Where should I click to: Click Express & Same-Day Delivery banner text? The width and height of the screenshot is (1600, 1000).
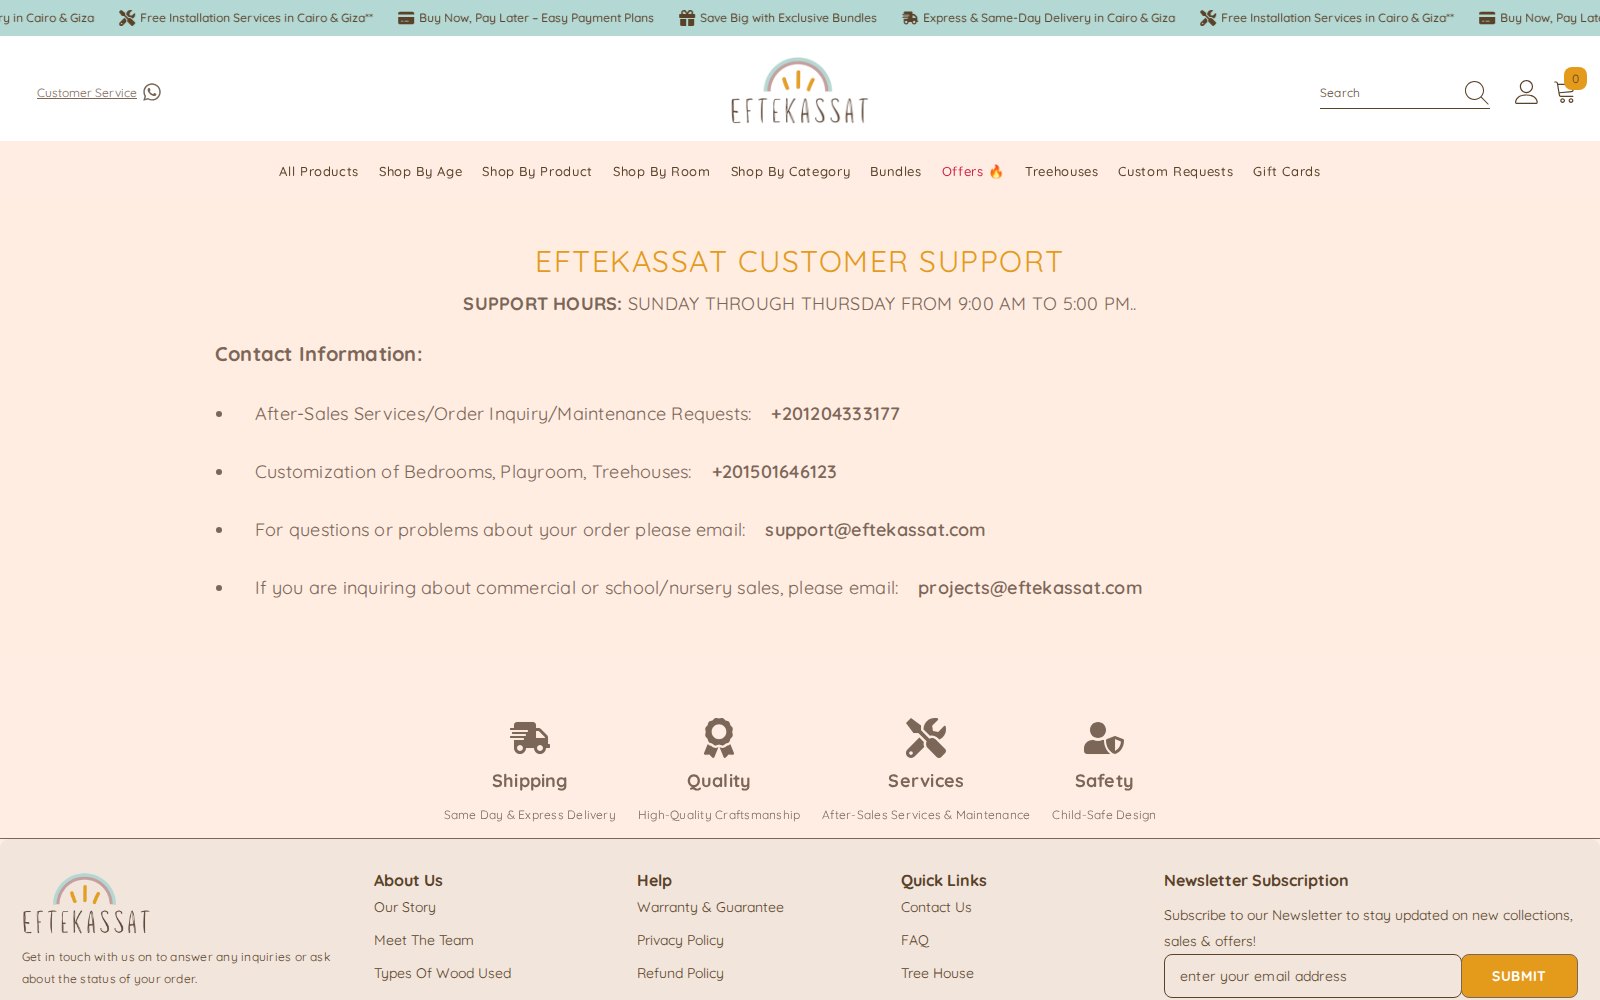[1049, 18]
